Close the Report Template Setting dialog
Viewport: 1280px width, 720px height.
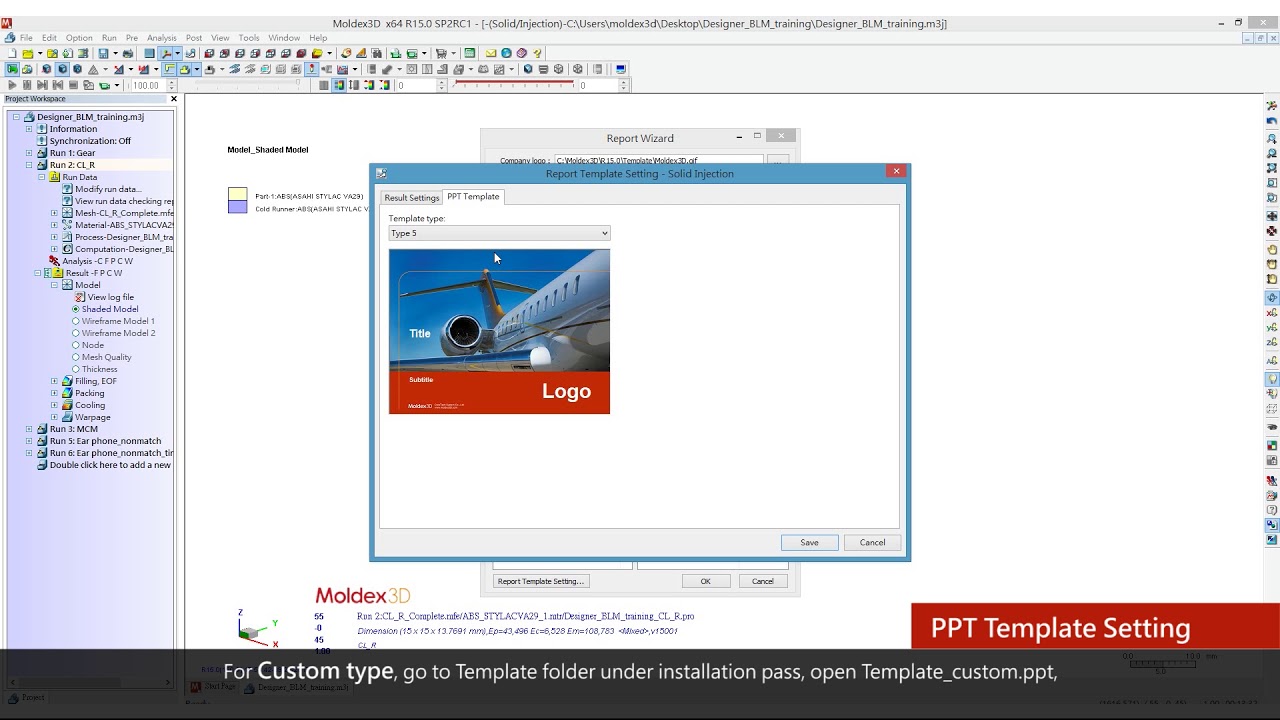point(896,171)
